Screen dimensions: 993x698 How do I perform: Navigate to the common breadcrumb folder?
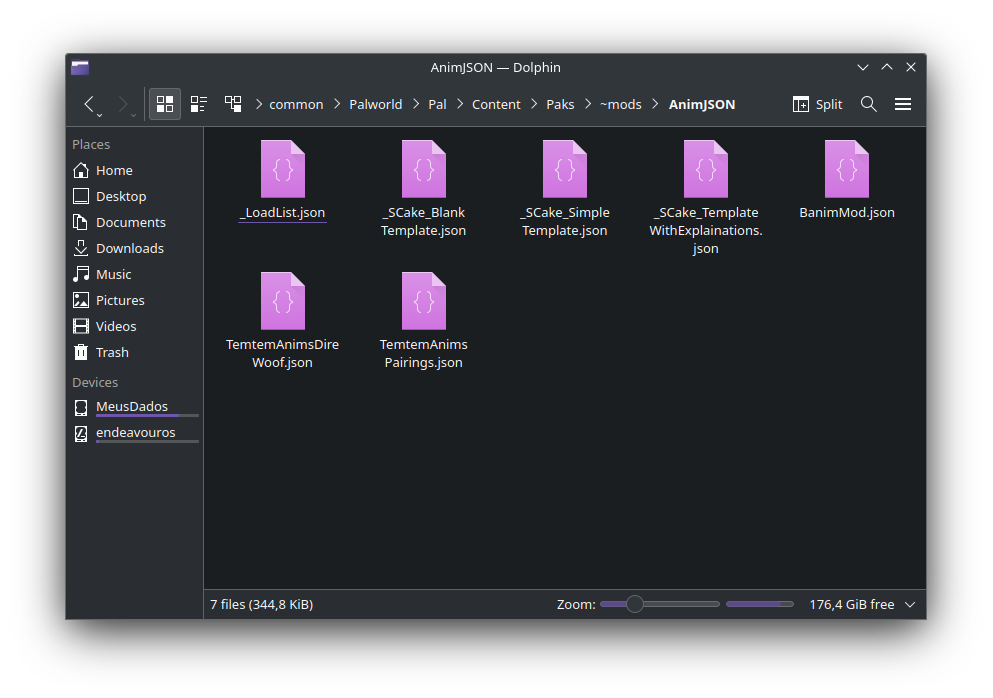coord(296,105)
